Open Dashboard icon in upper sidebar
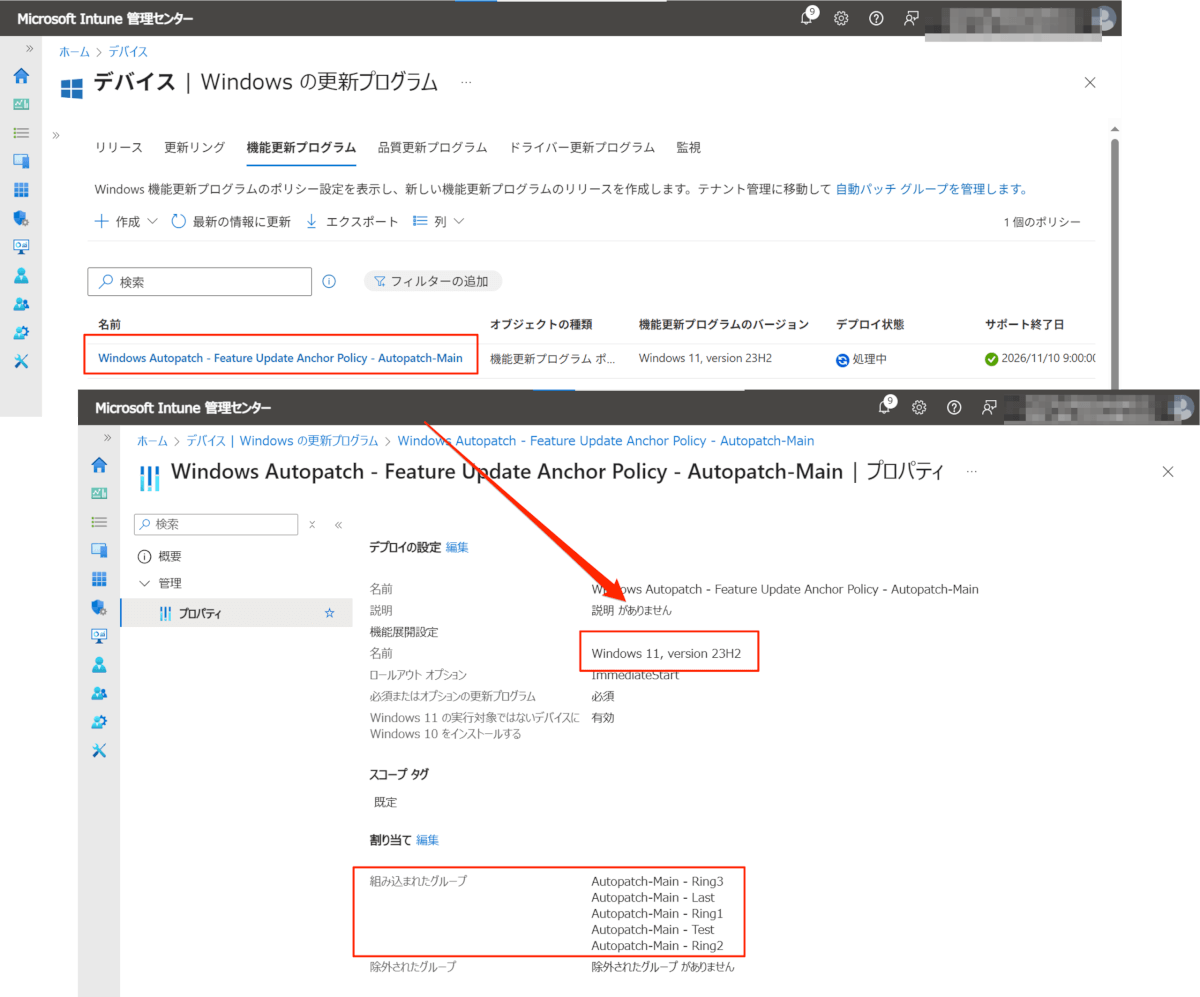This screenshot has width=1200, height=997. pos(21,104)
